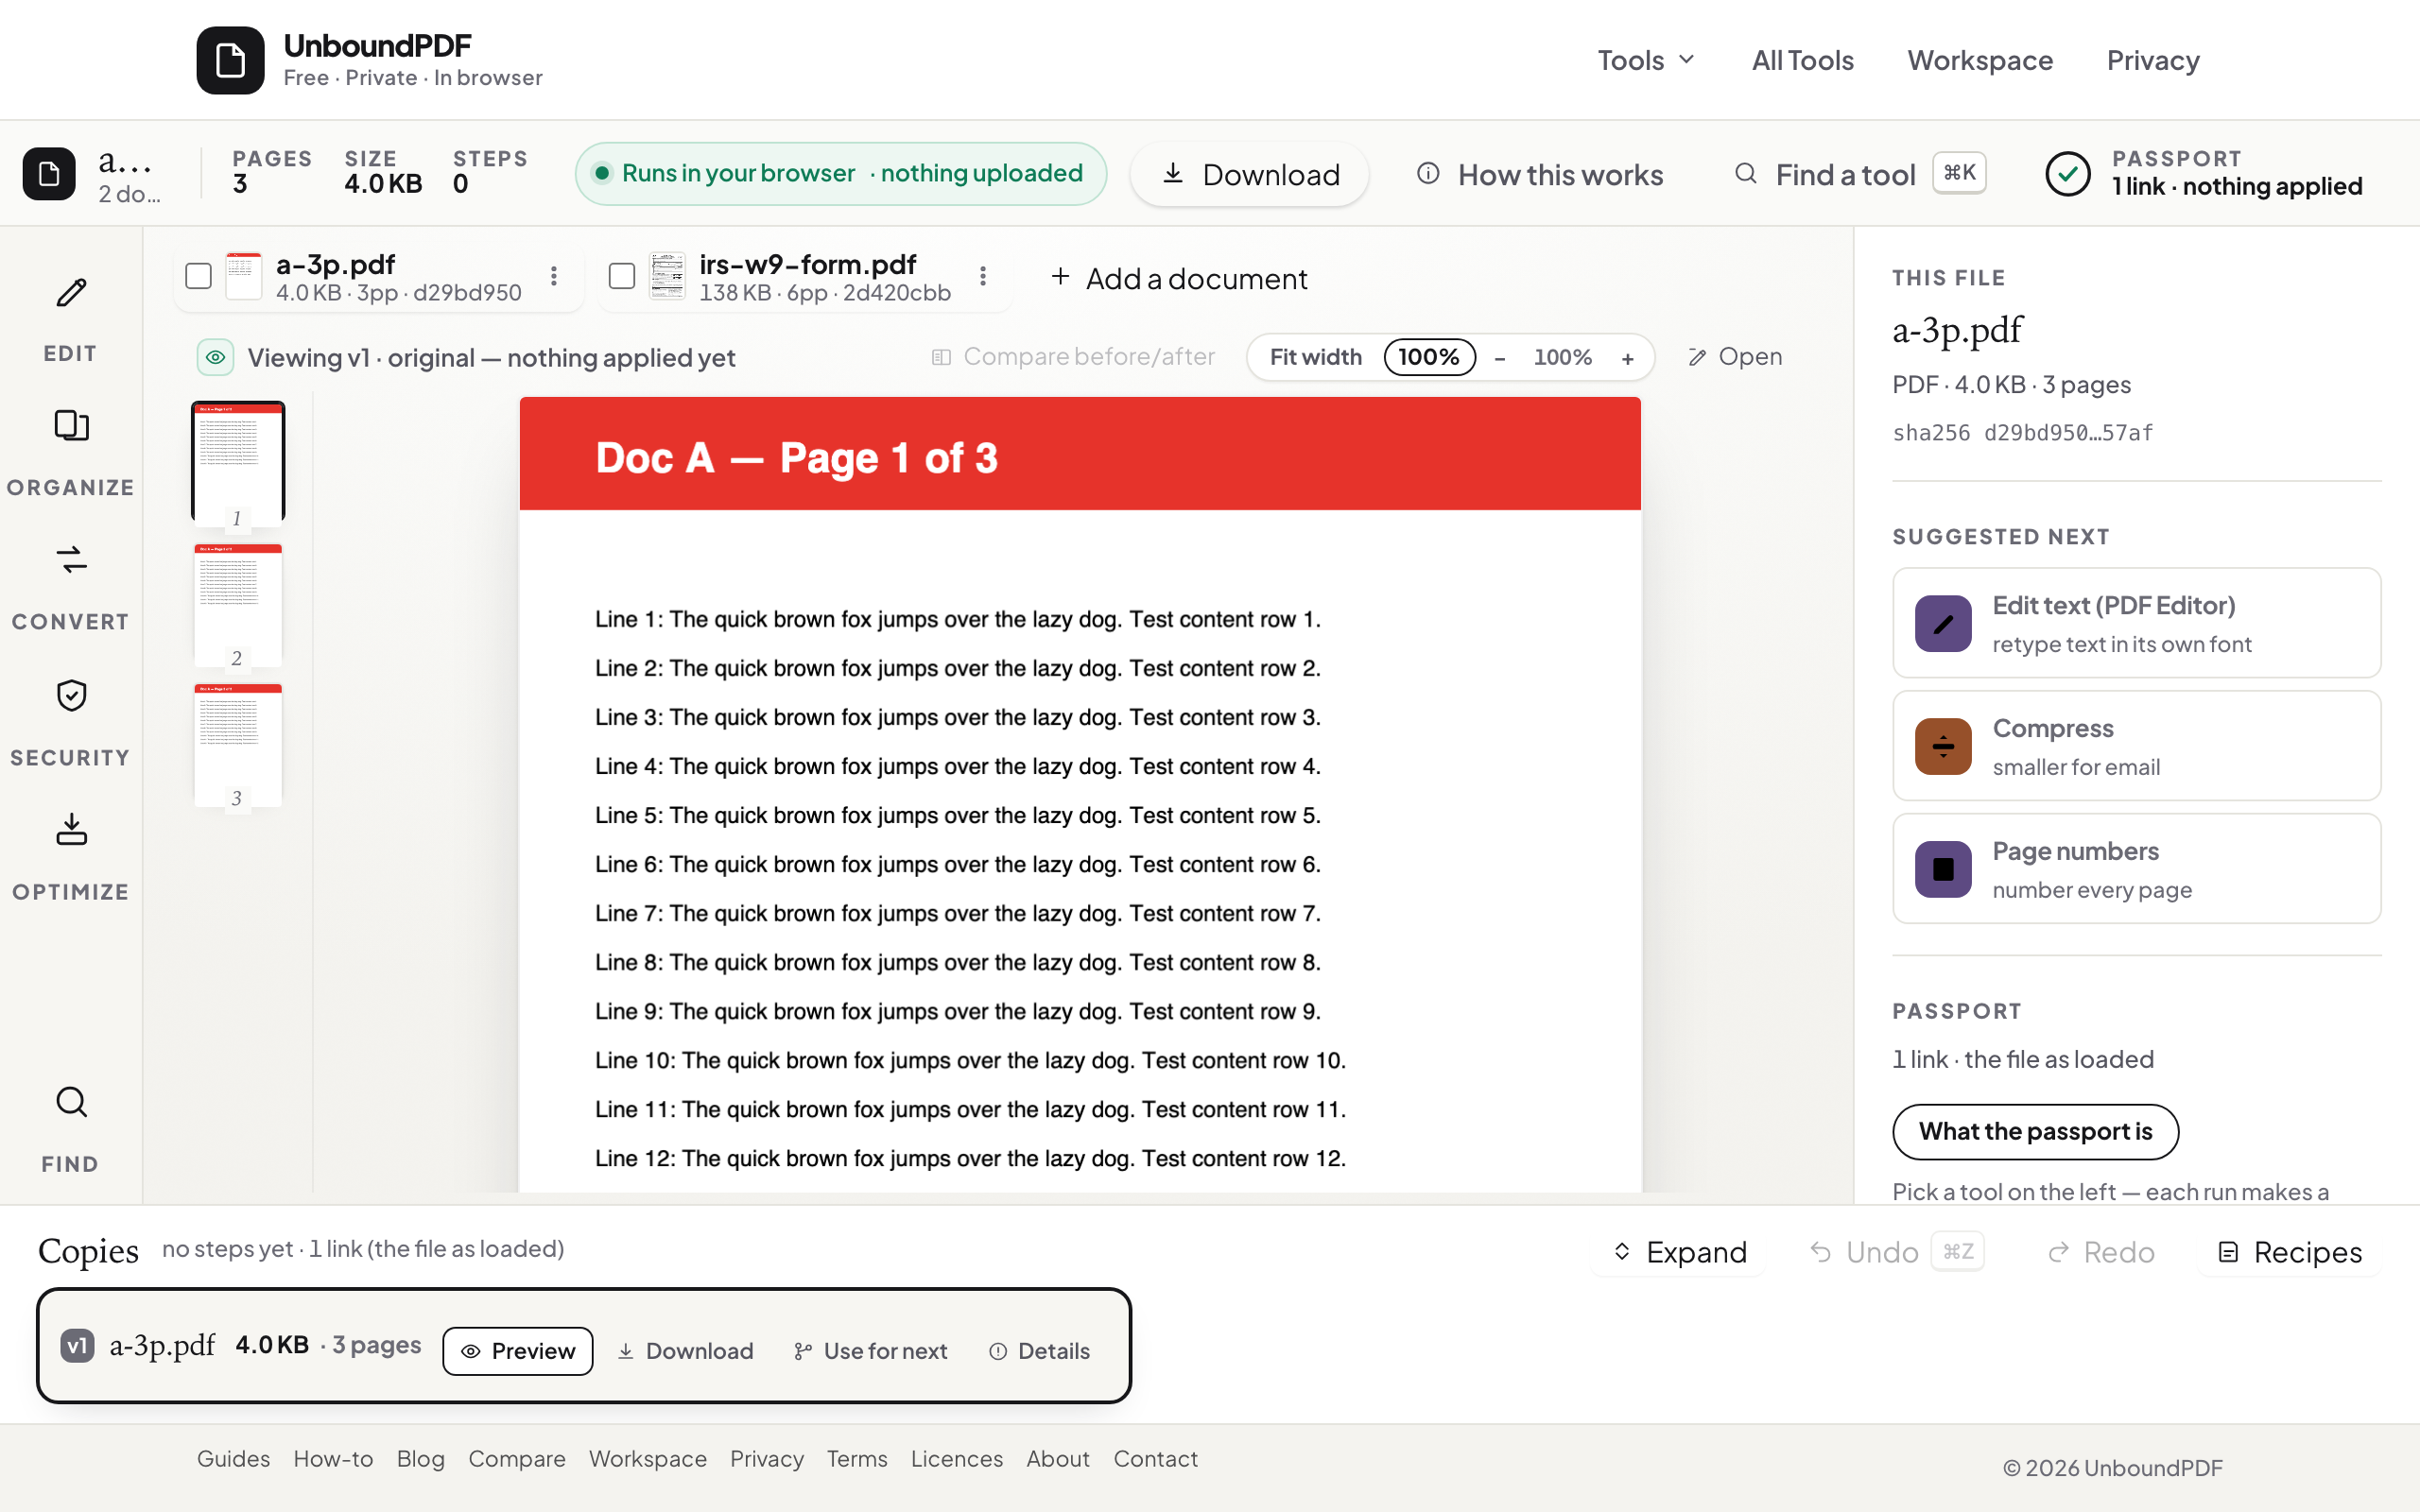Open Details of the v1 copy
This screenshot has height=1512, width=2420.
pos(1039,1351)
